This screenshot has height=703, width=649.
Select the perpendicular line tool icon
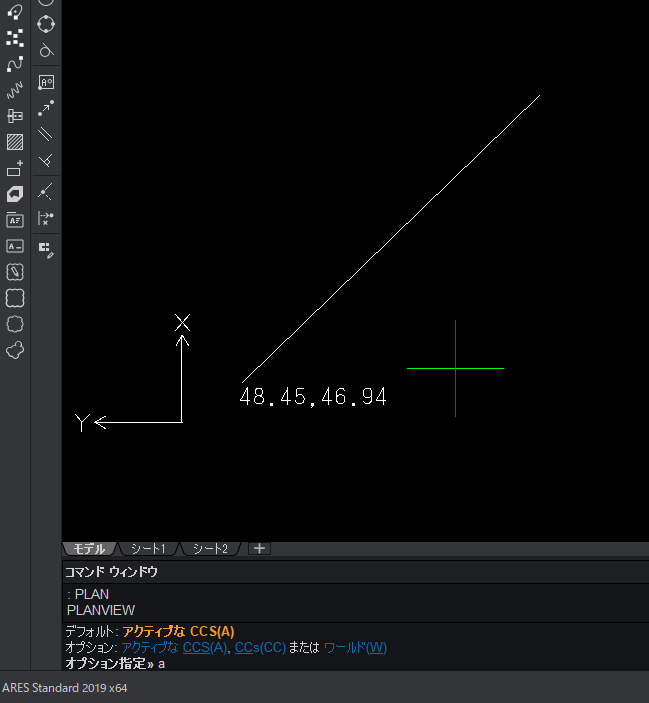45,160
